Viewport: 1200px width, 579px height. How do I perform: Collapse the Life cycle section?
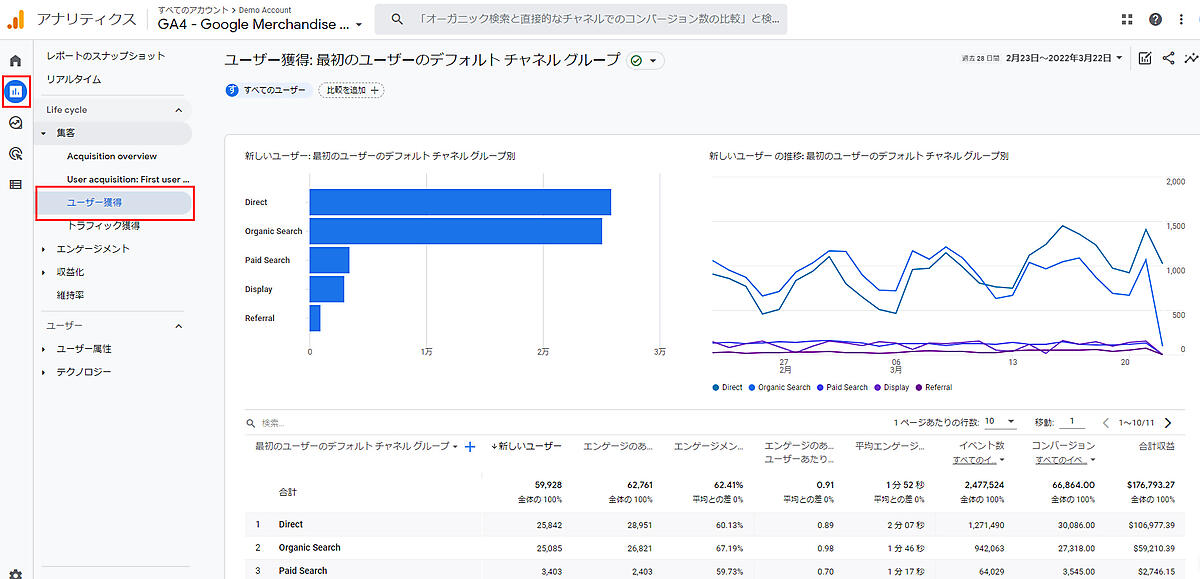pyautogui.click(x=179, y=110)
